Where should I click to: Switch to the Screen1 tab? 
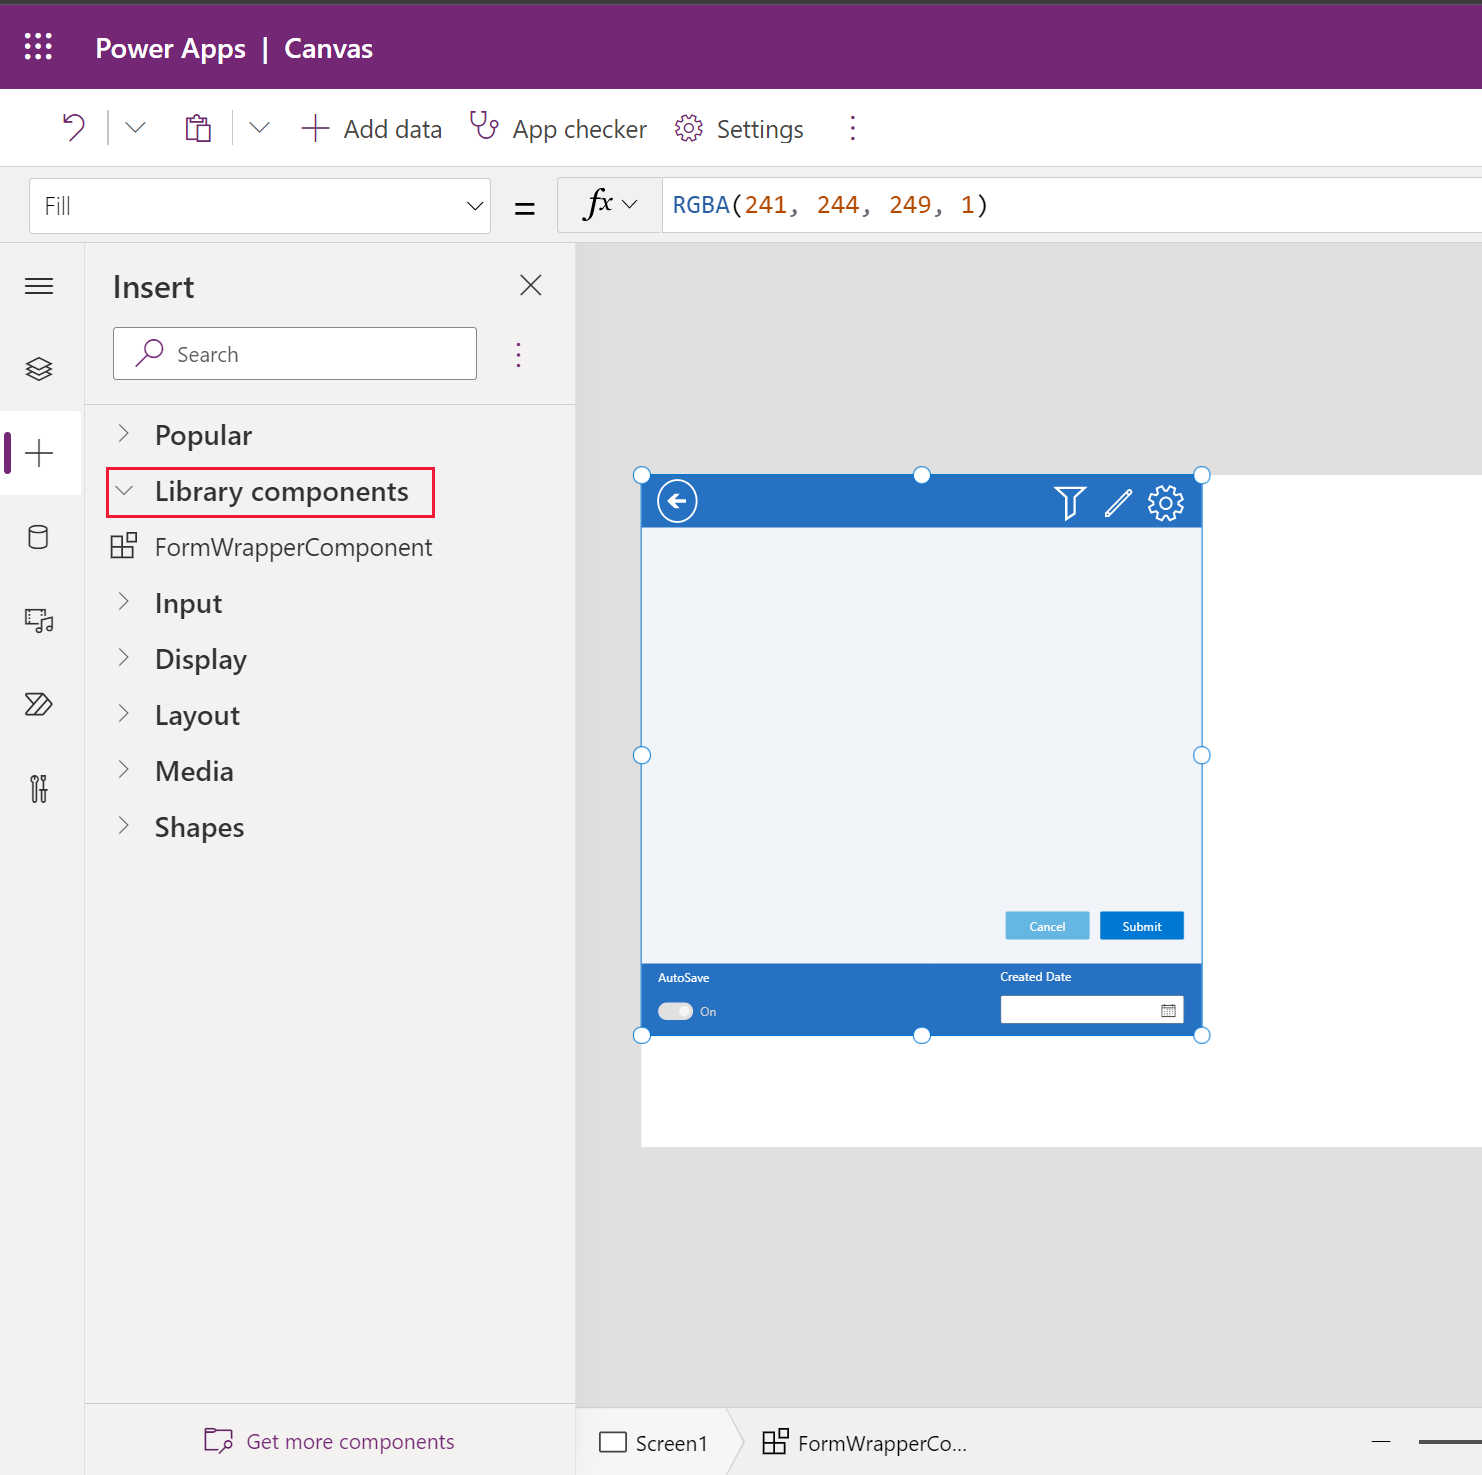coord(654,1442)
